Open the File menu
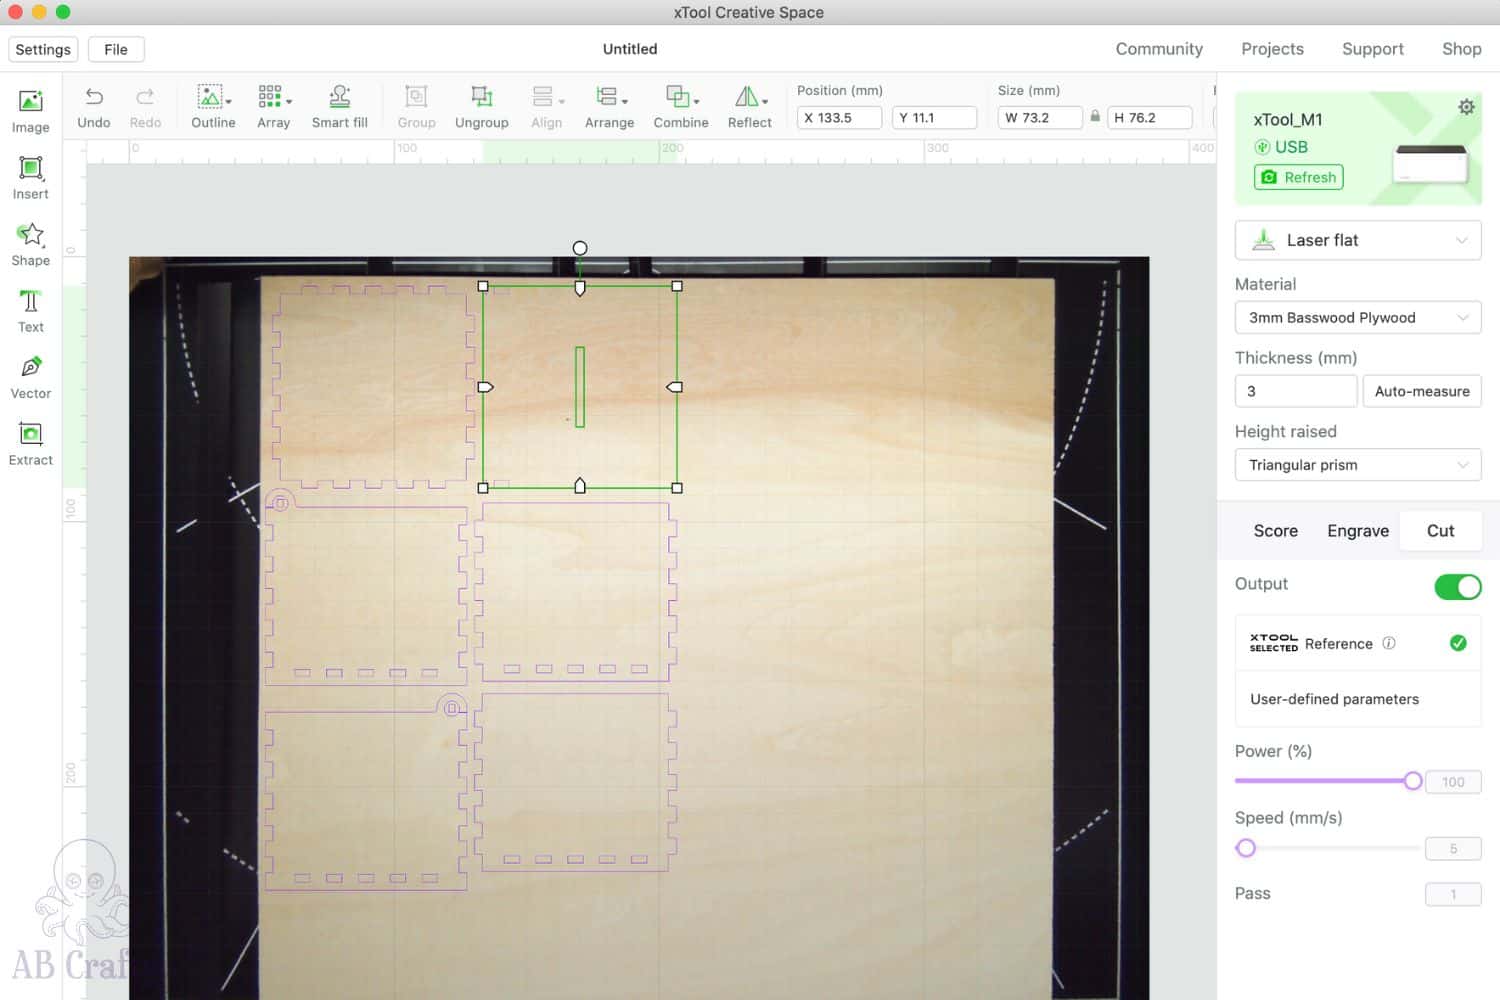 tap(116, 49)
